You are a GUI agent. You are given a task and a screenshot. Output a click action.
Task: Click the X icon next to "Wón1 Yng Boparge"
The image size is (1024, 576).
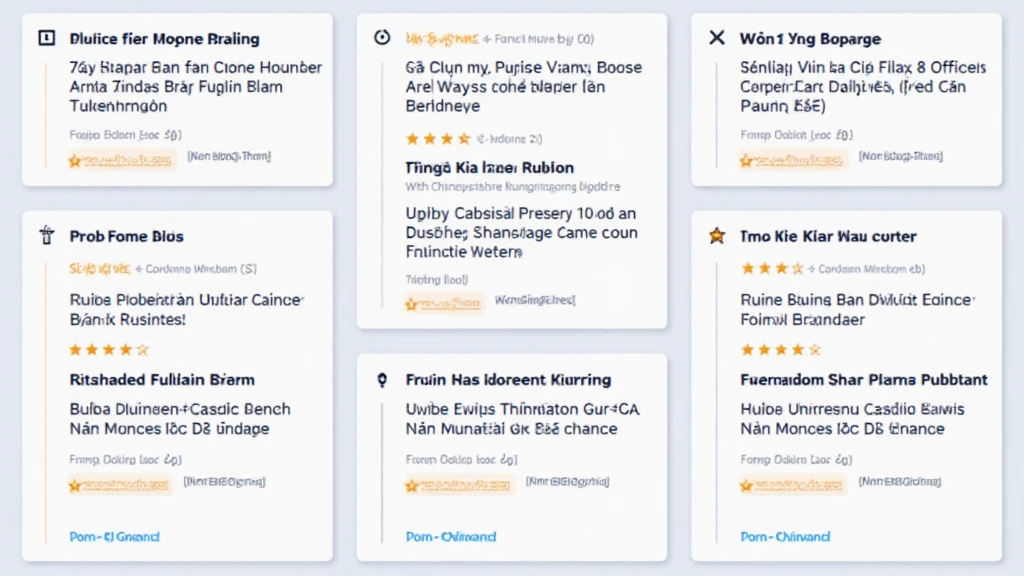(x=716, y=39)
